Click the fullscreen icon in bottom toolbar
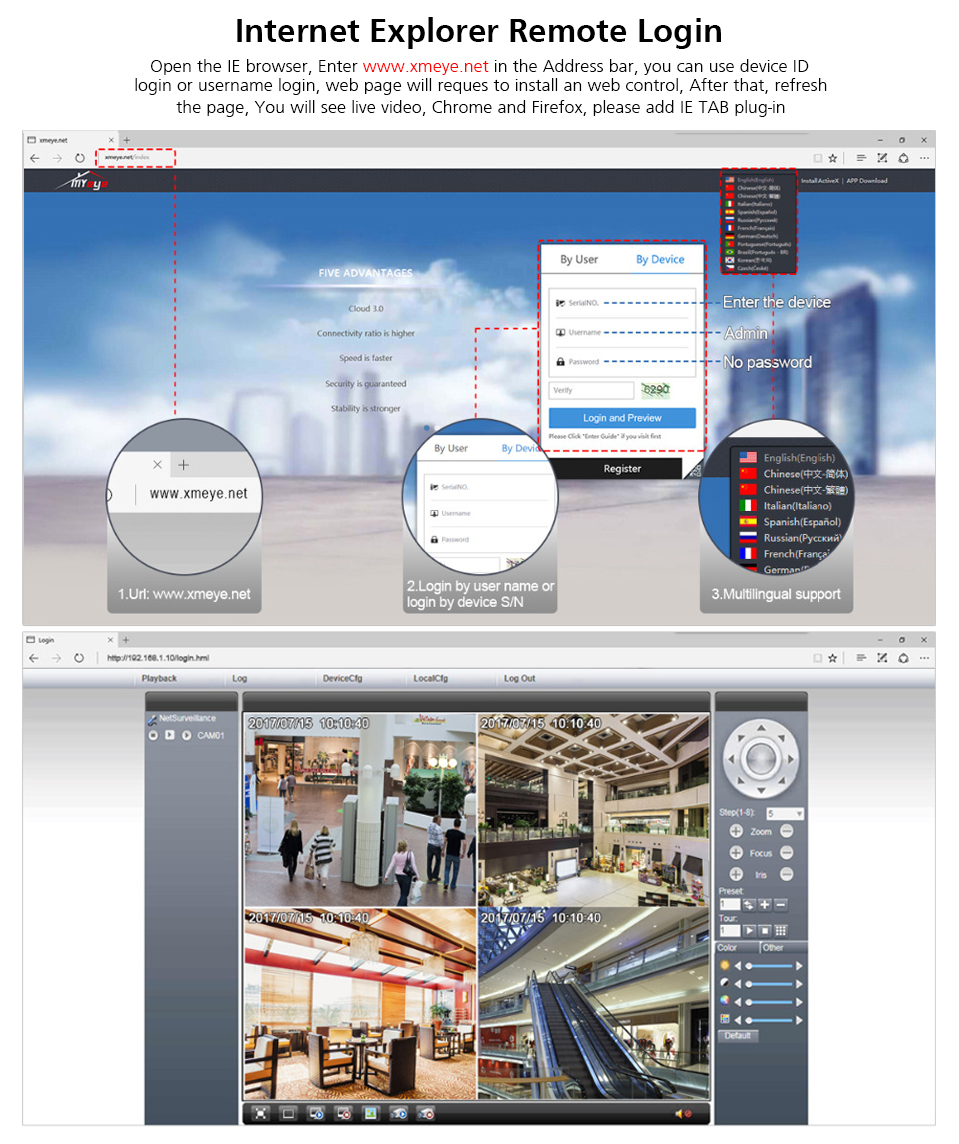The height and width of the screenshot is (1144, 959). click(261, 1113)
